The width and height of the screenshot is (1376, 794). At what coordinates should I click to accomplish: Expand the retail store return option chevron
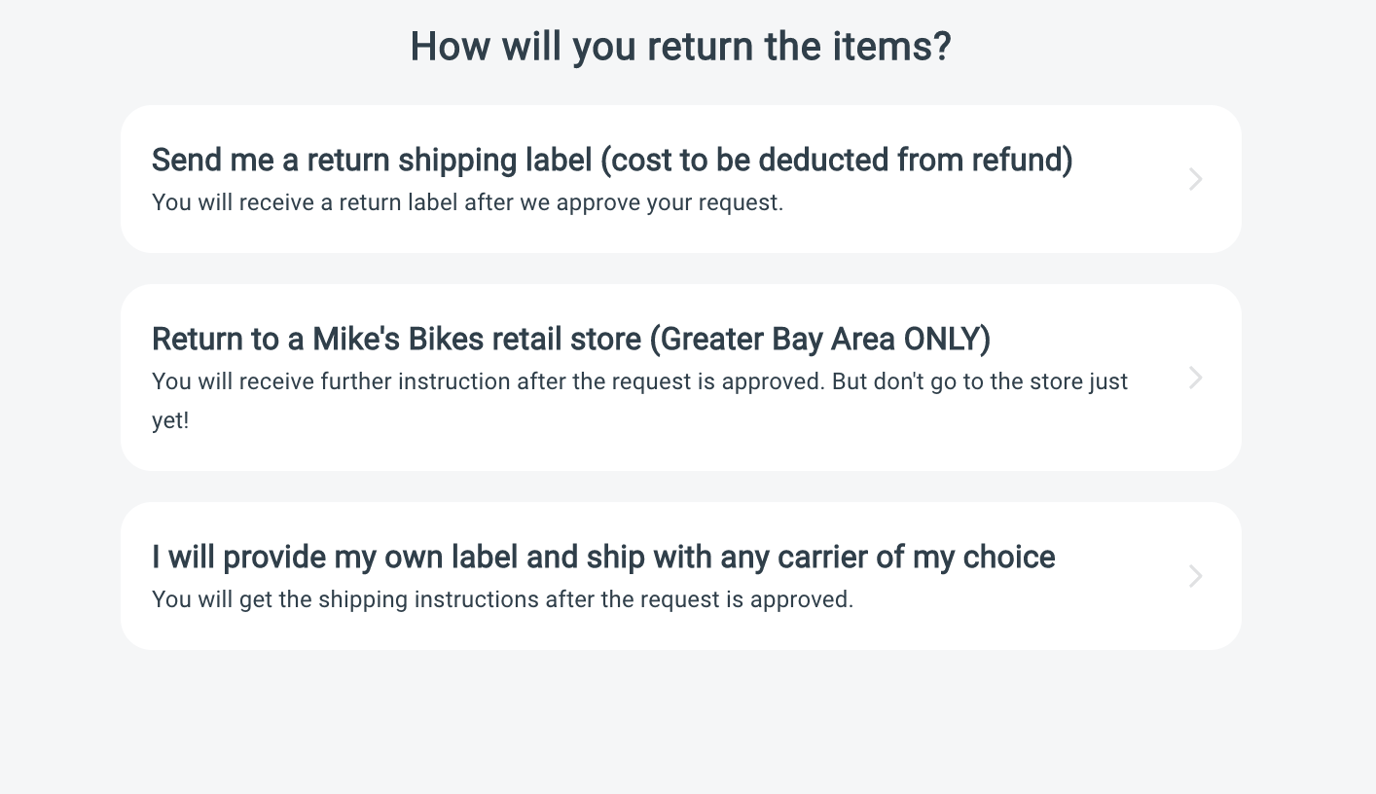pos(1195,377)
